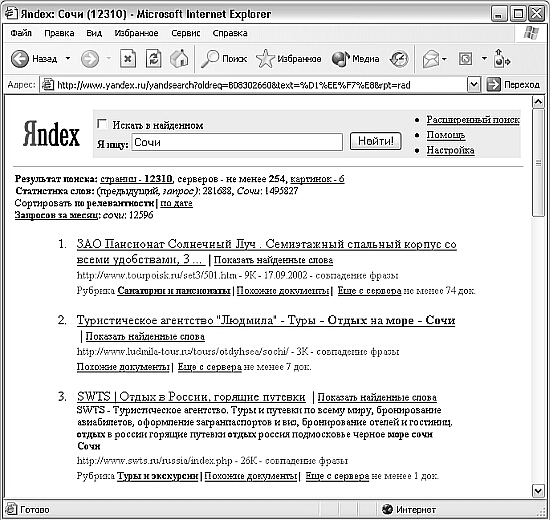Click the Forward navigation arrow
The height and width of the screenshot is (520, 550).
click(x=90, y=59)
